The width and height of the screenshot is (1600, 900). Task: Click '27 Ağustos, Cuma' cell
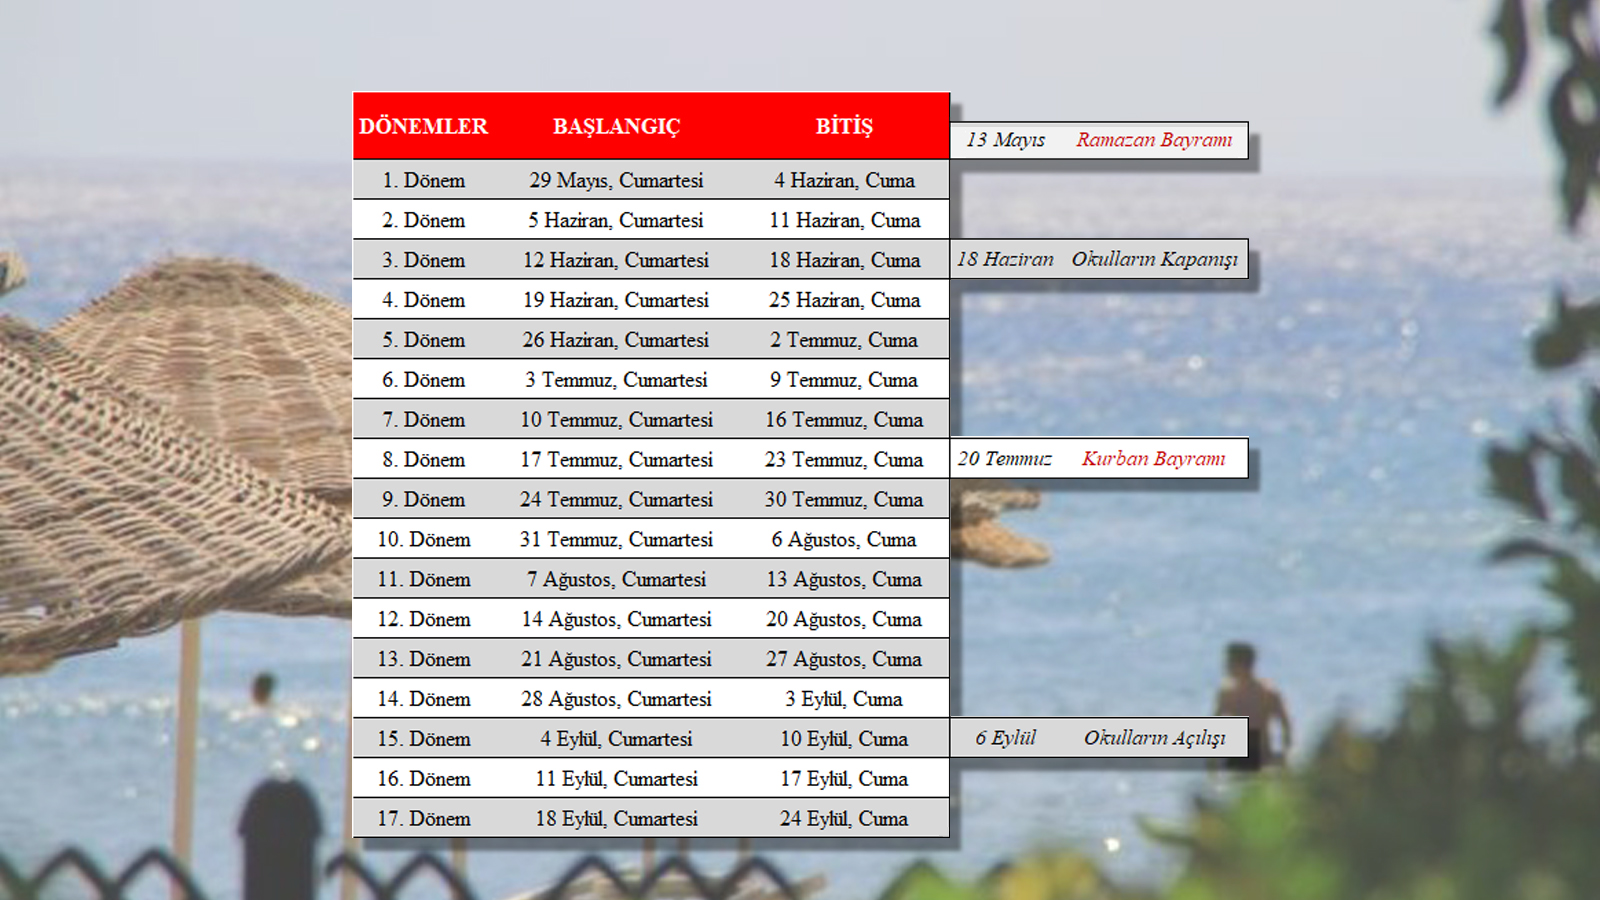coord(844,660)
